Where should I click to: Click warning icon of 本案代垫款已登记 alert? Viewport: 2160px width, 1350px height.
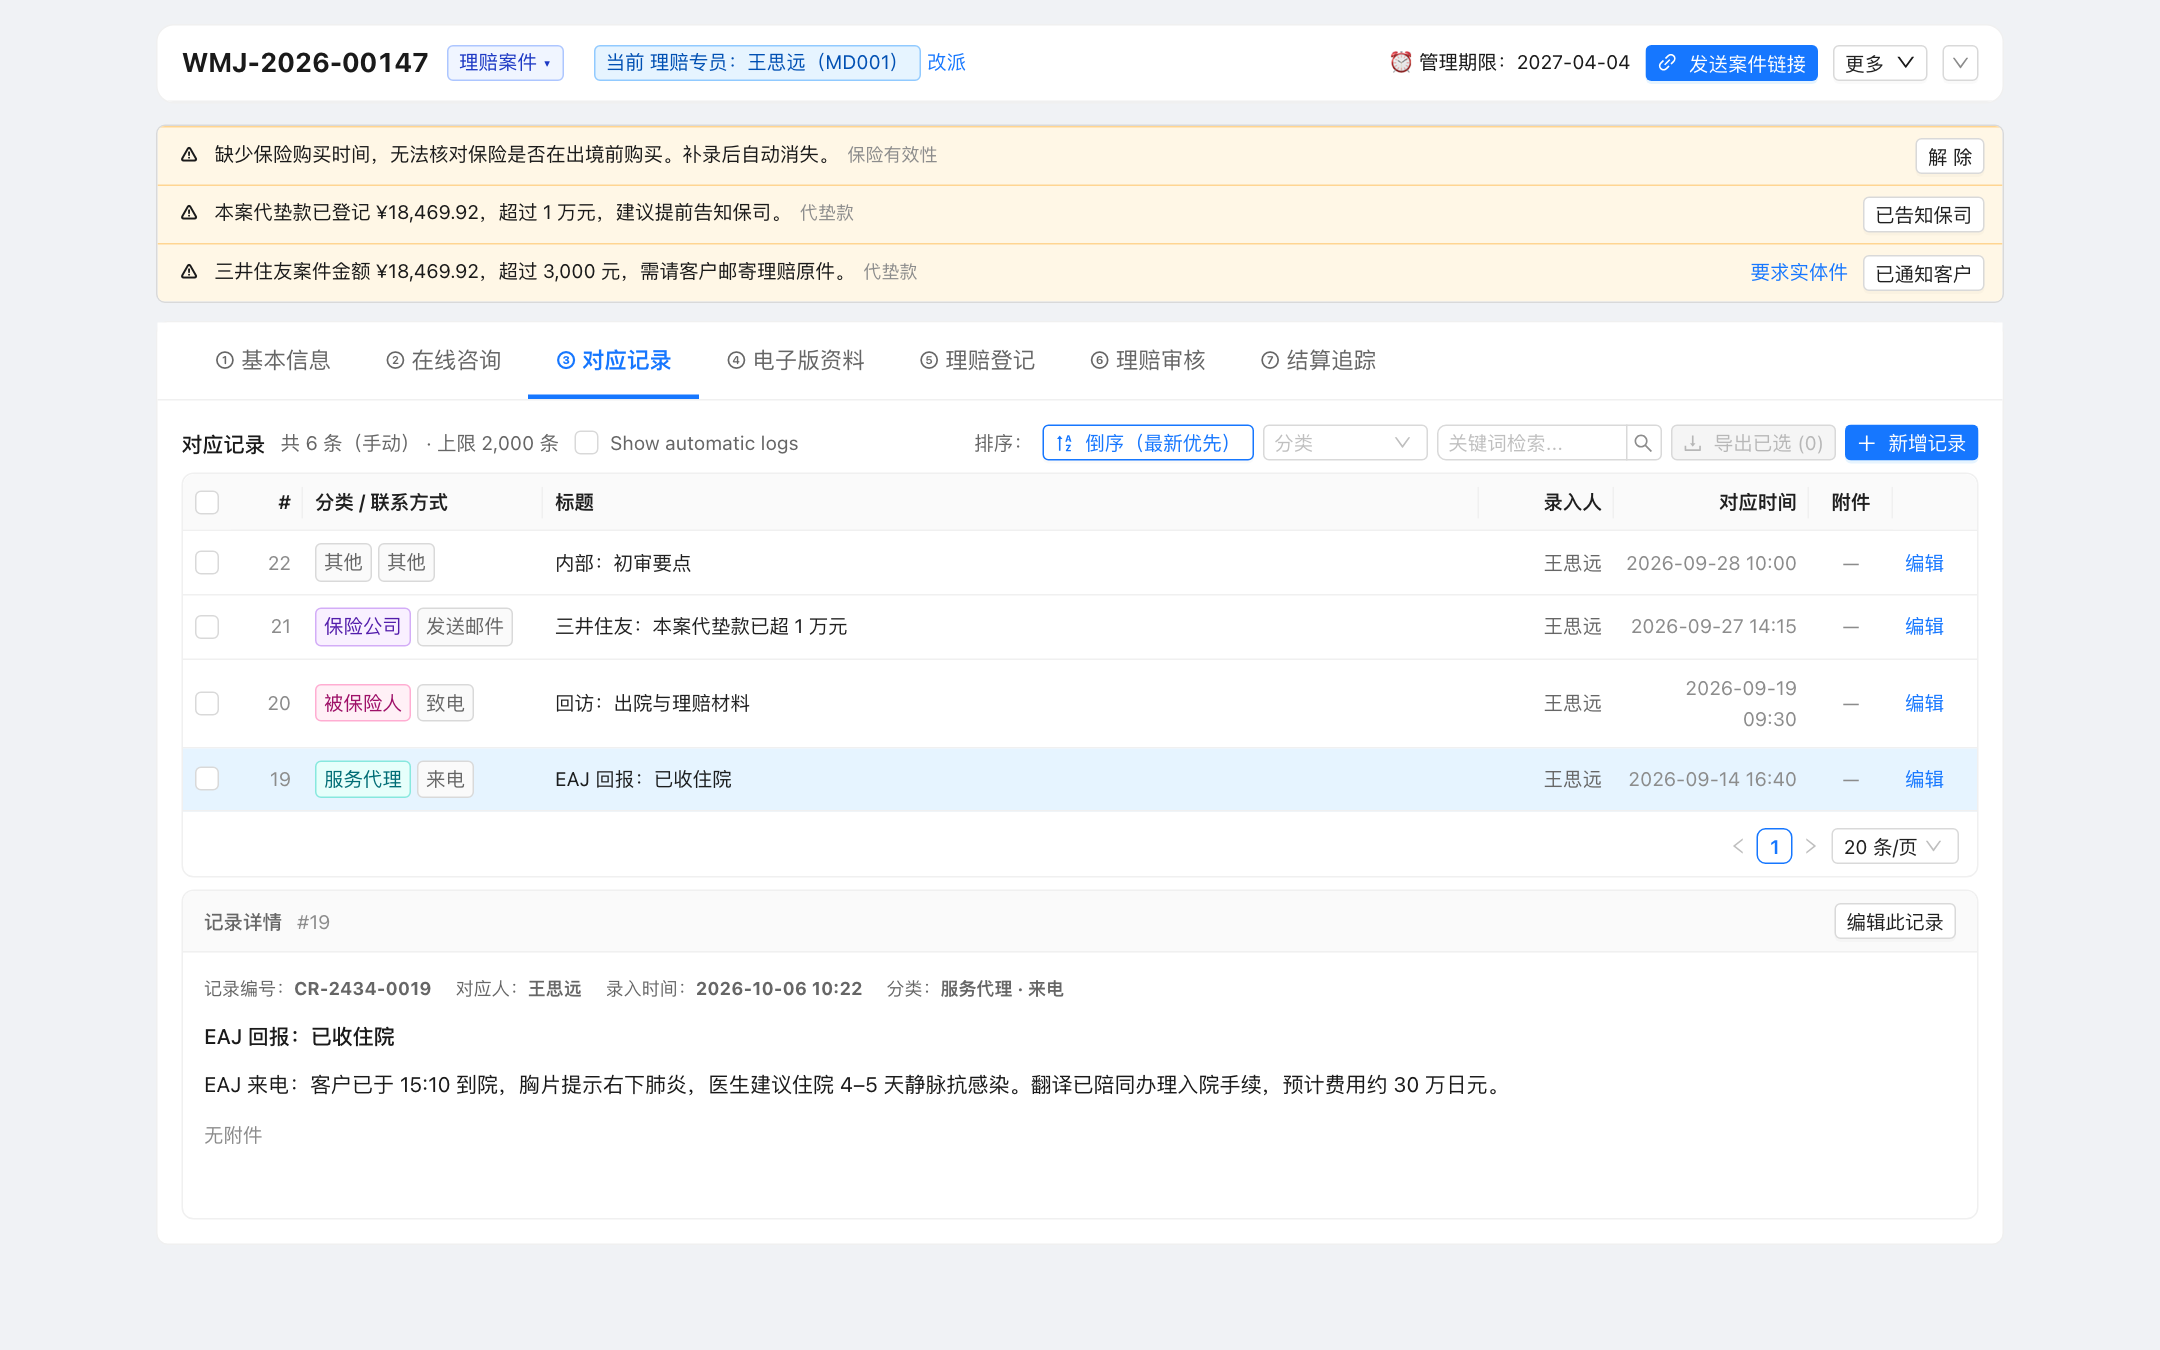point(189,213)
